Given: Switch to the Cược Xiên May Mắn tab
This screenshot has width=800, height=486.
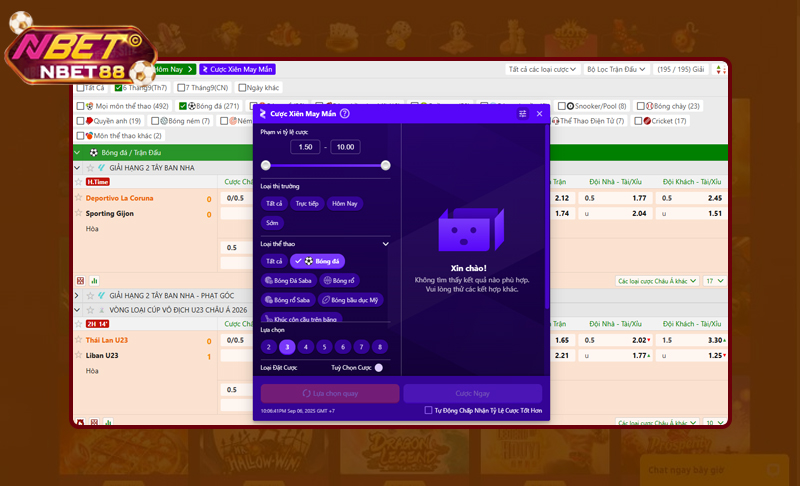Looking at the screenshot, I should tap(237, 70).
